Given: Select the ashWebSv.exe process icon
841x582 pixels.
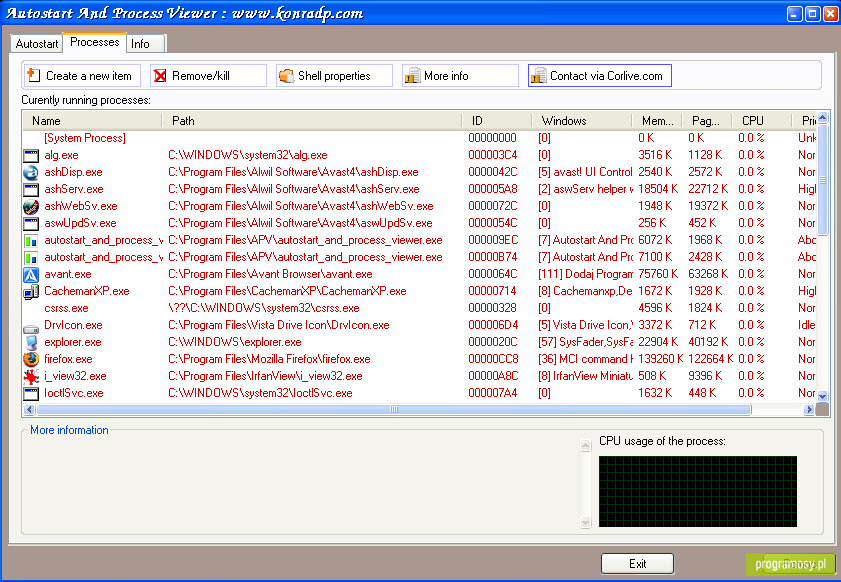Looking at the screenshot, I should coord(31,207).
